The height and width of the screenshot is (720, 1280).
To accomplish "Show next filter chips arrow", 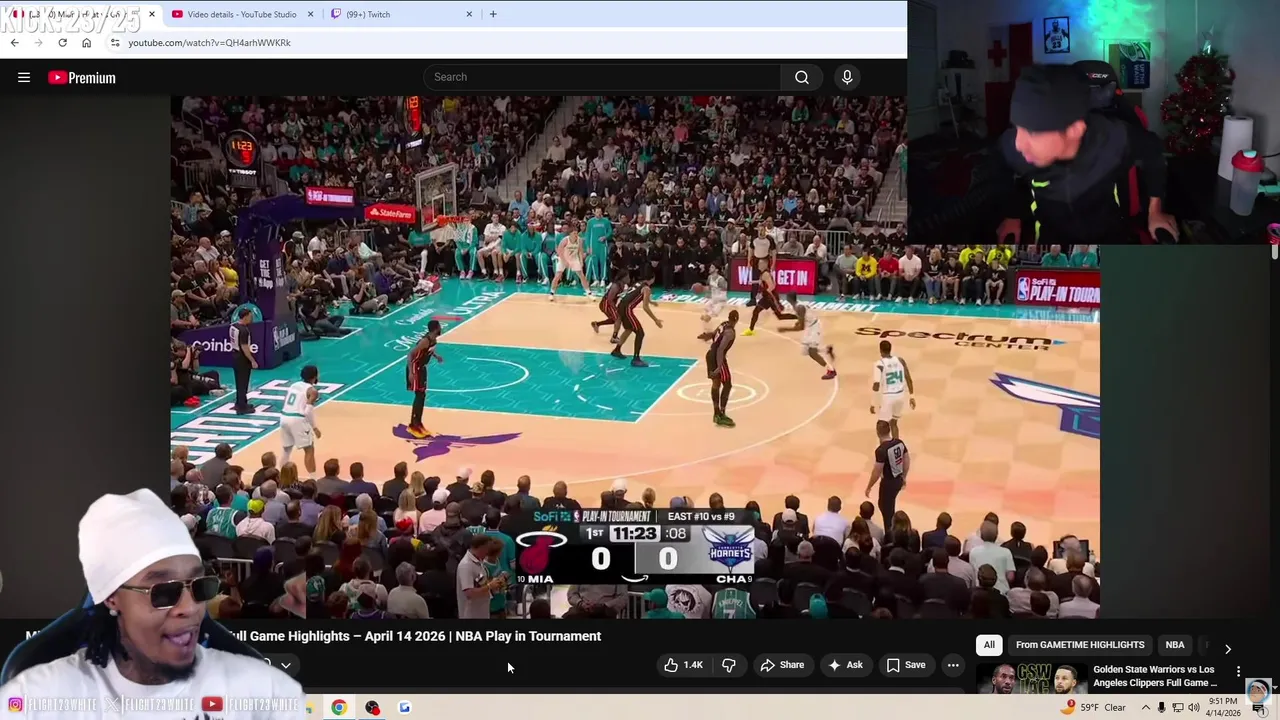I will click(x=1228, y=649).
